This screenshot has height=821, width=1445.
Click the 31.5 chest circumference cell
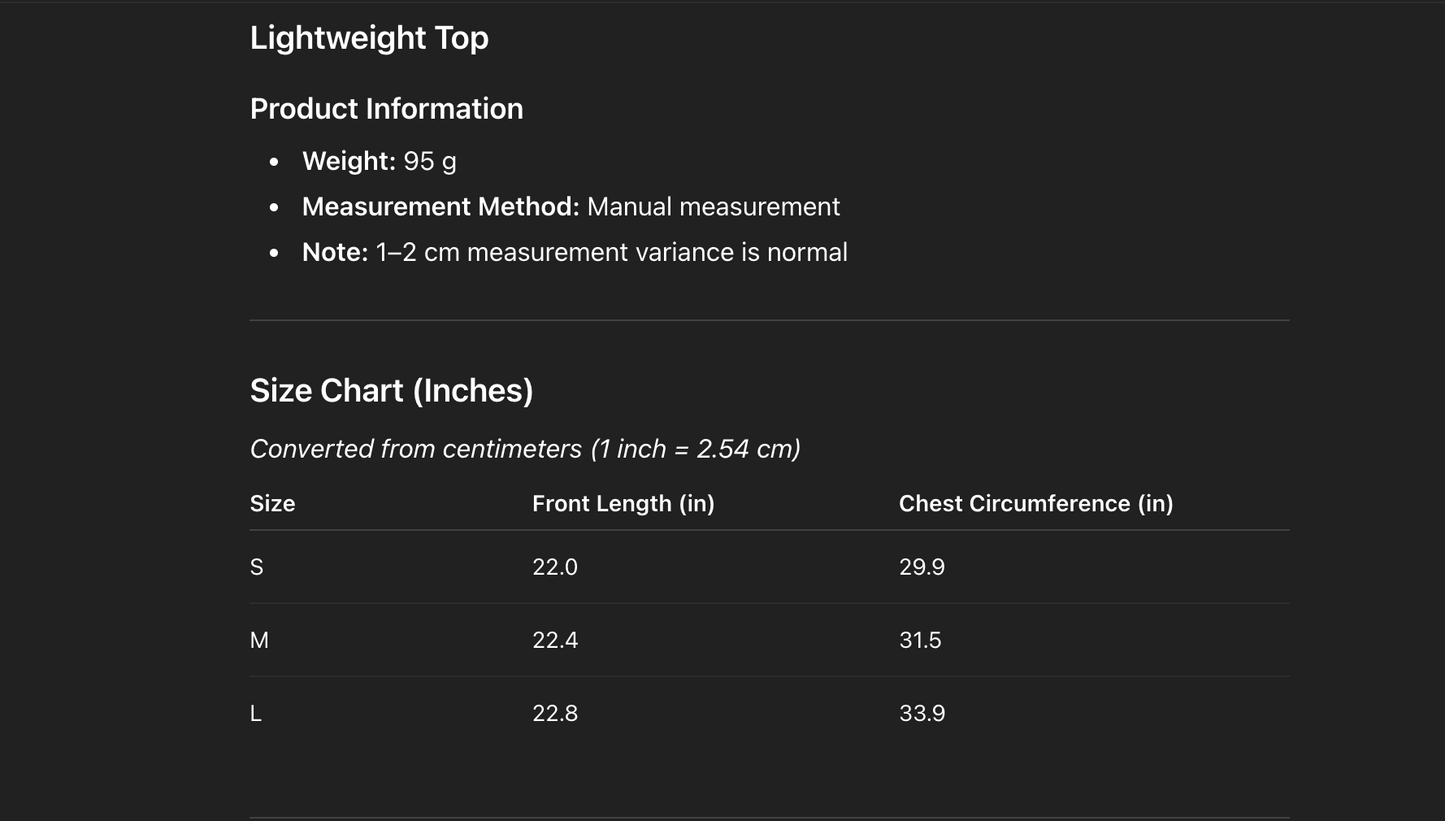click(x=920, y=640)
